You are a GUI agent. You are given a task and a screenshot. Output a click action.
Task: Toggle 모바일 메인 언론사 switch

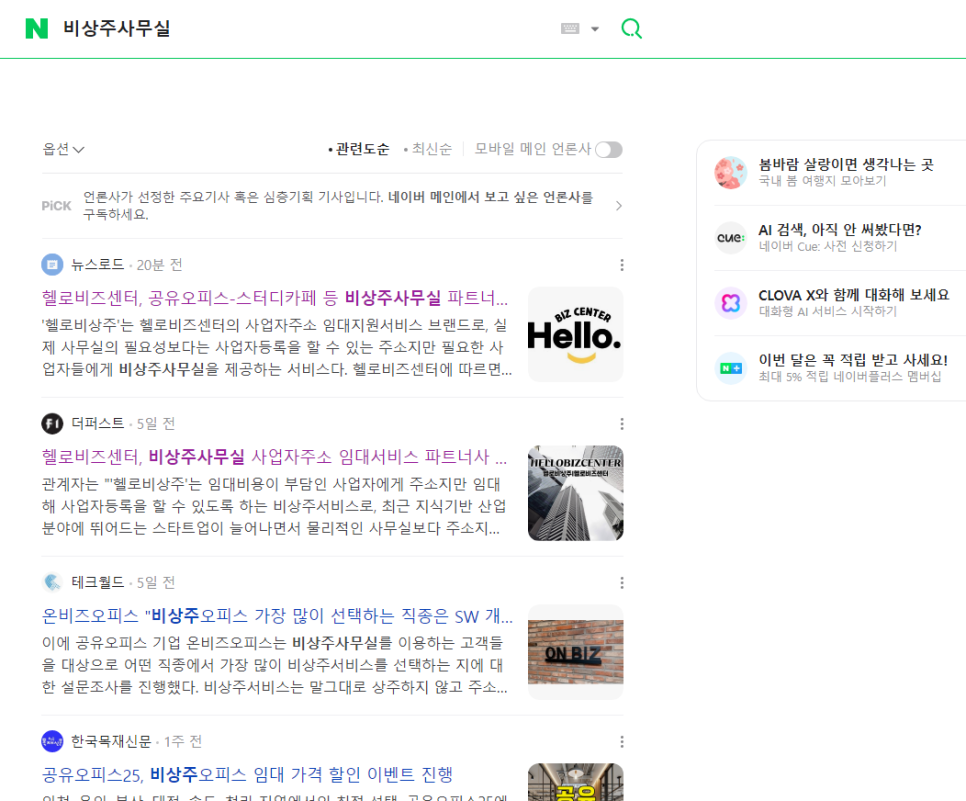pos(609,150)
